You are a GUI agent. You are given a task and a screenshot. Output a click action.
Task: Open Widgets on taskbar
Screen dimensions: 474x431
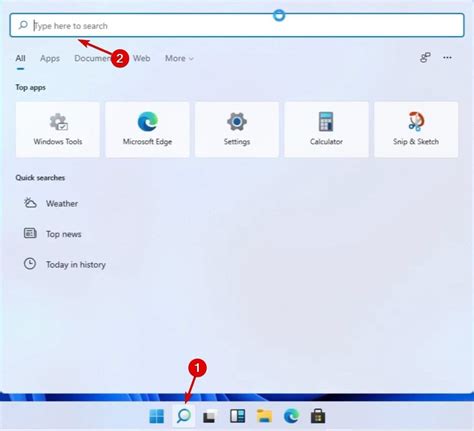[x=237, y=416]
